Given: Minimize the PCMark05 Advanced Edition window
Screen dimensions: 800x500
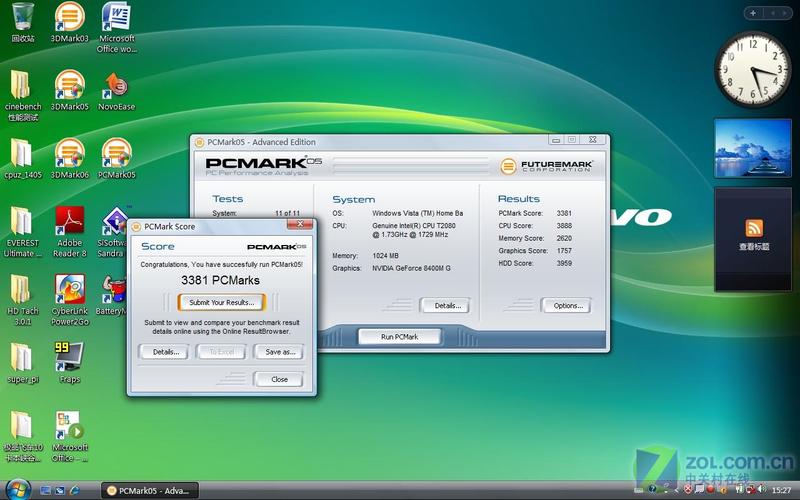Looking at the screenshot, I should tap(556, 140).
